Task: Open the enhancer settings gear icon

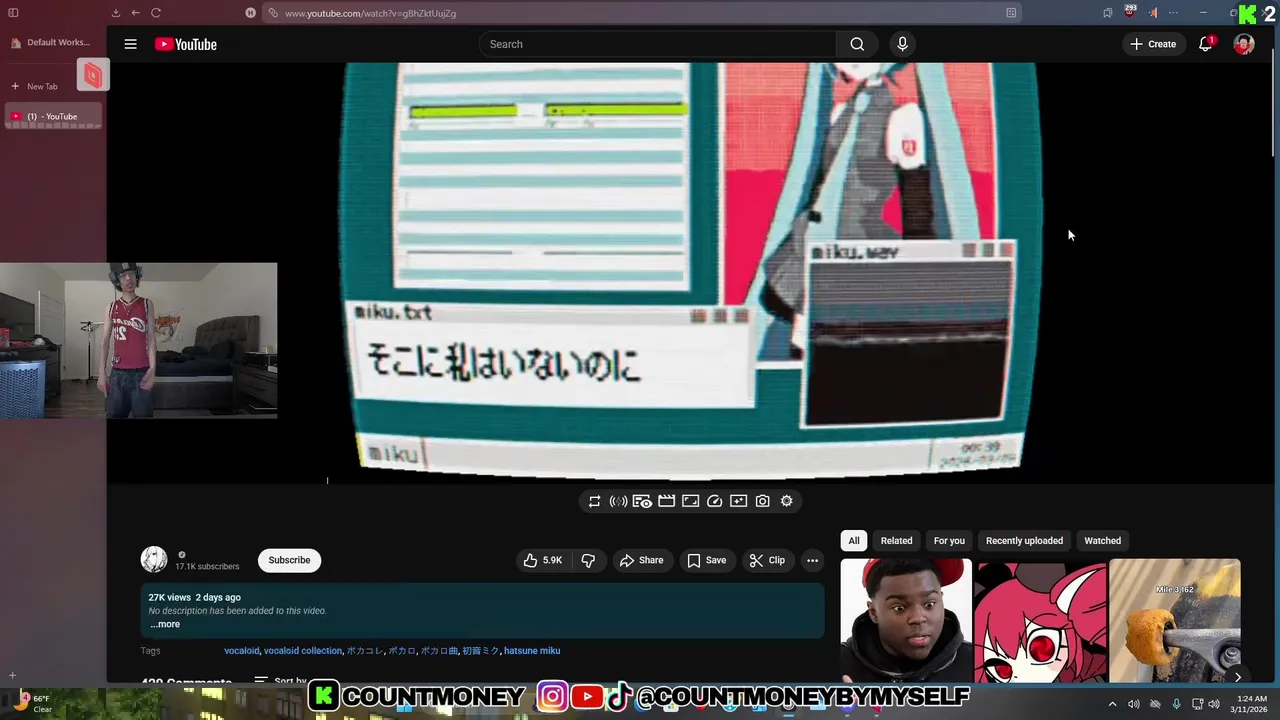Action: click(786, 501)
